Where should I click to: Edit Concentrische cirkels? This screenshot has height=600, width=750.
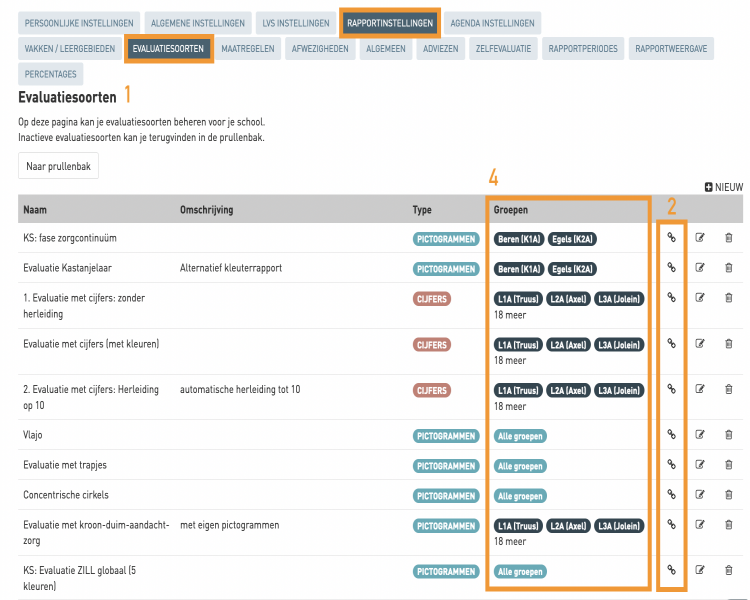tap(700, 494)
